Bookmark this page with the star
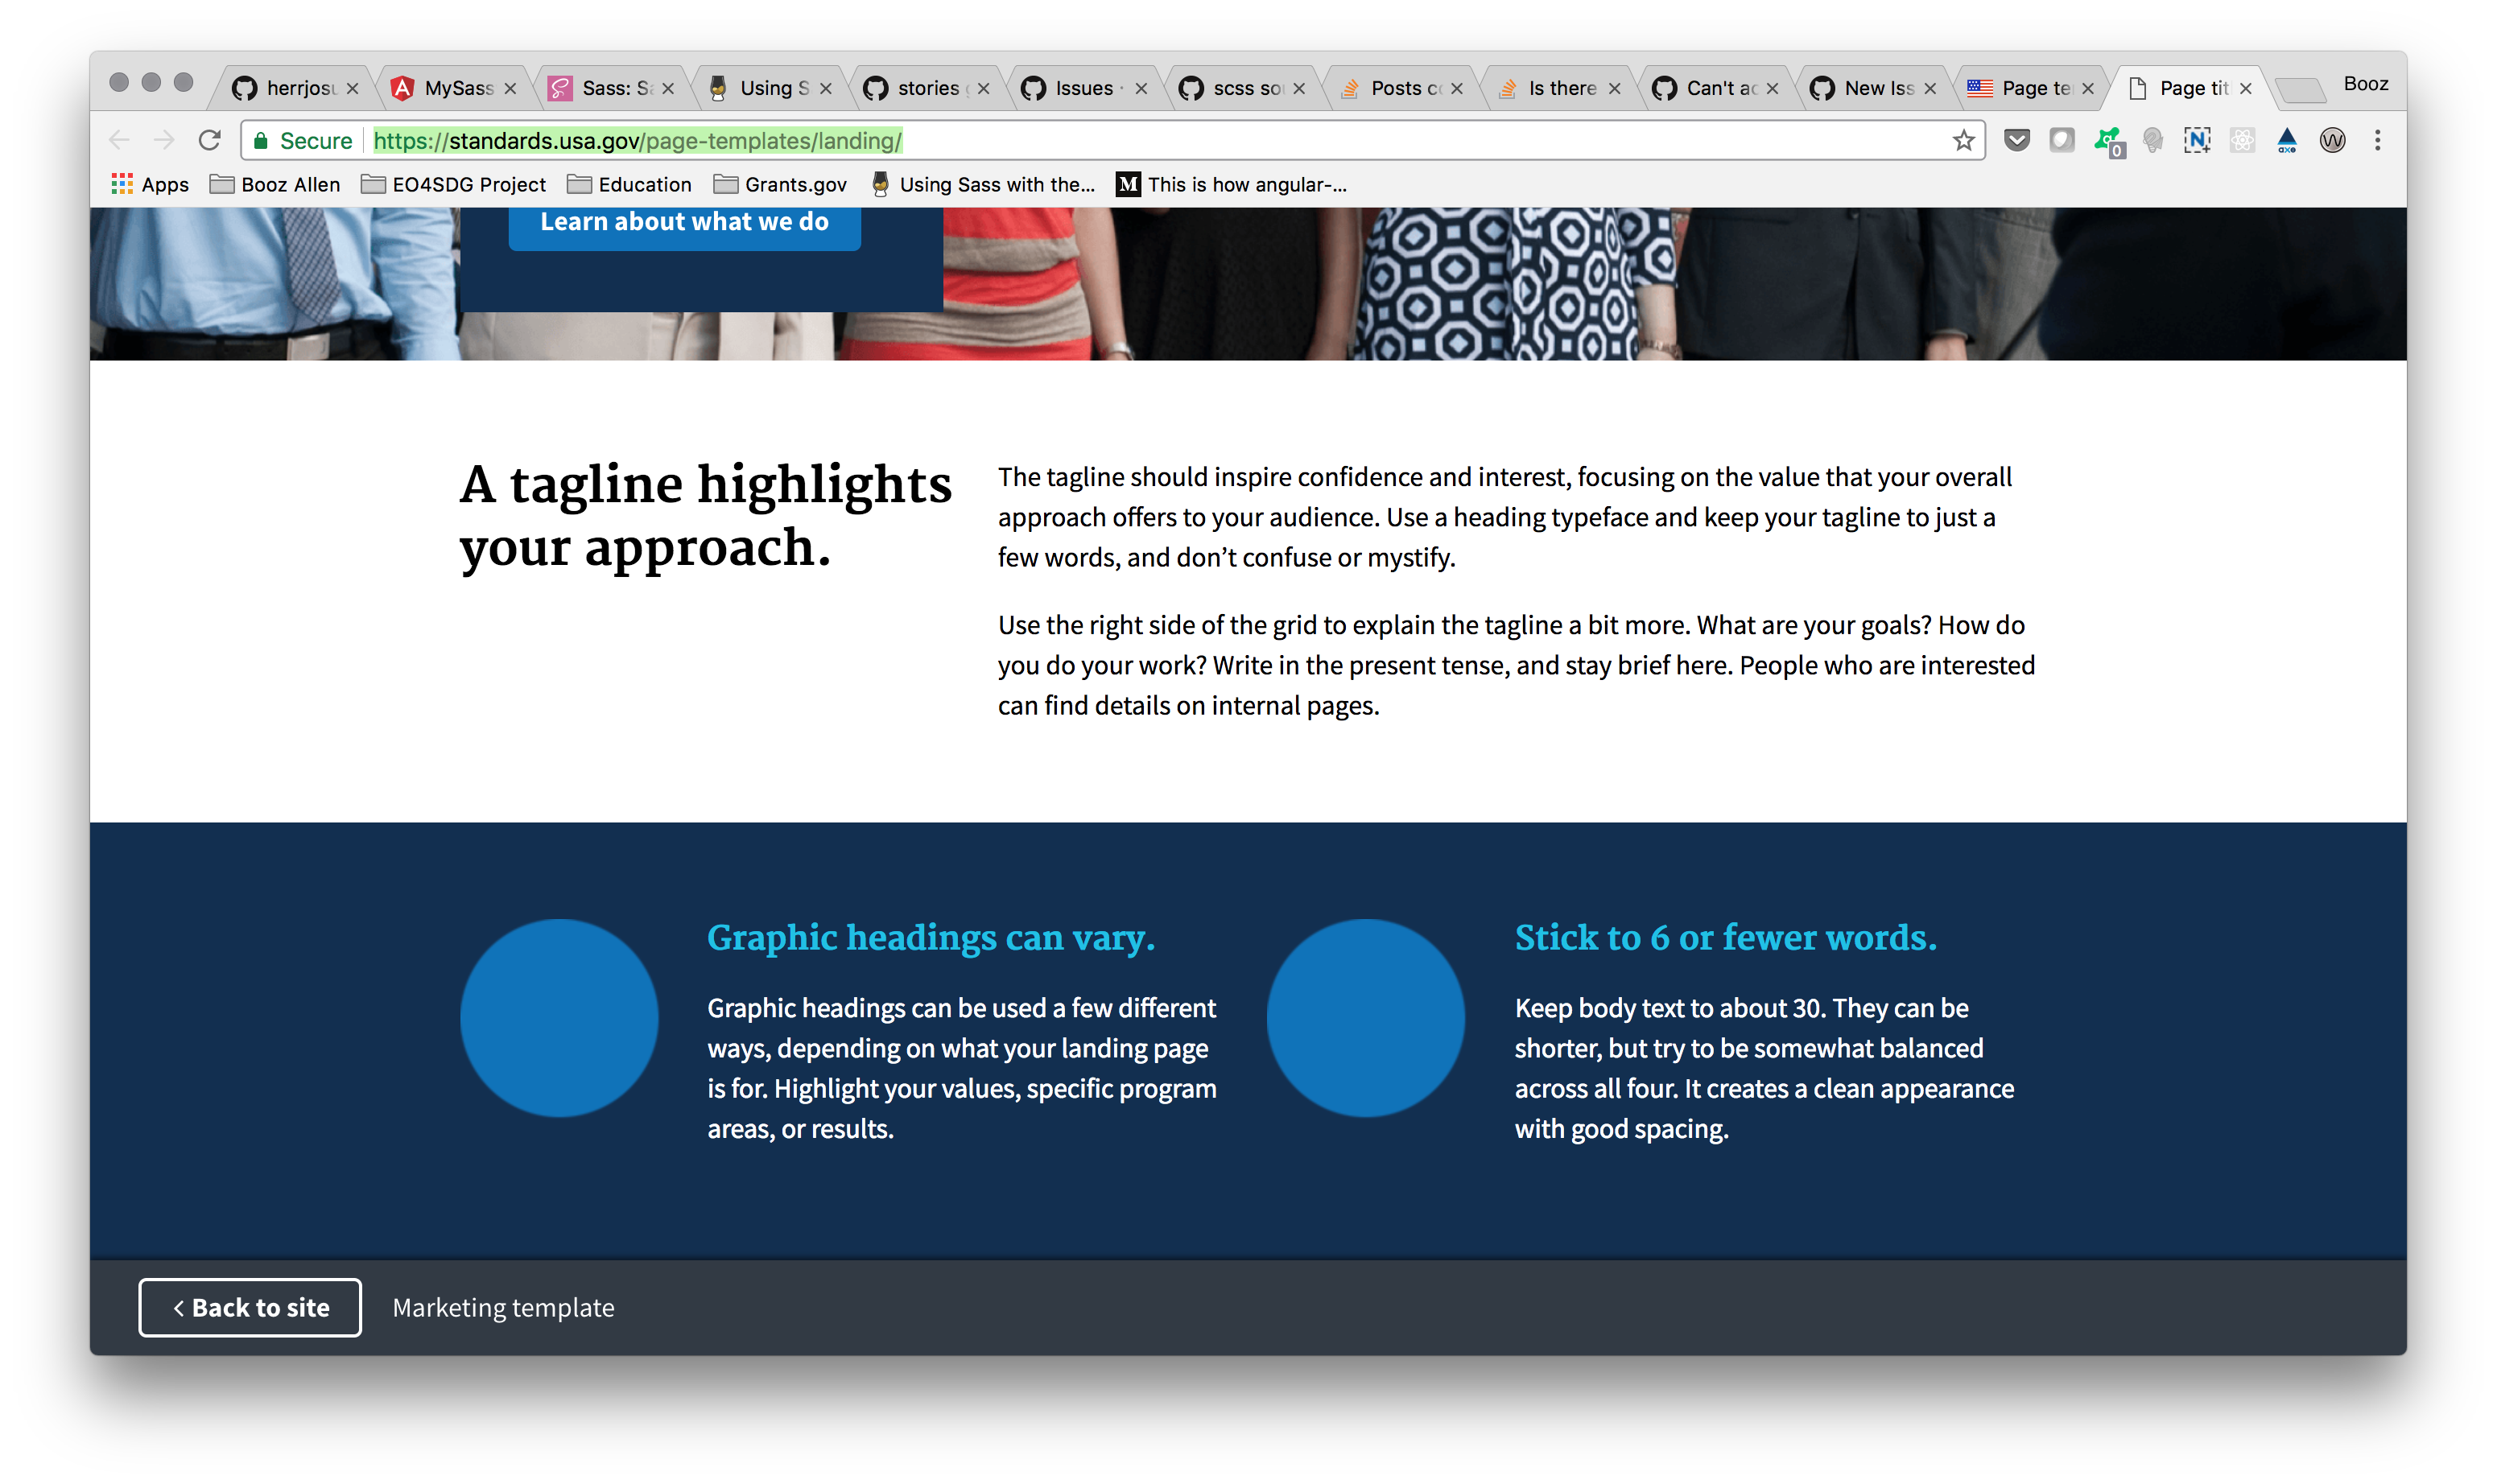Screen dimensions: 2497x1484 [x=1963, y=140]
